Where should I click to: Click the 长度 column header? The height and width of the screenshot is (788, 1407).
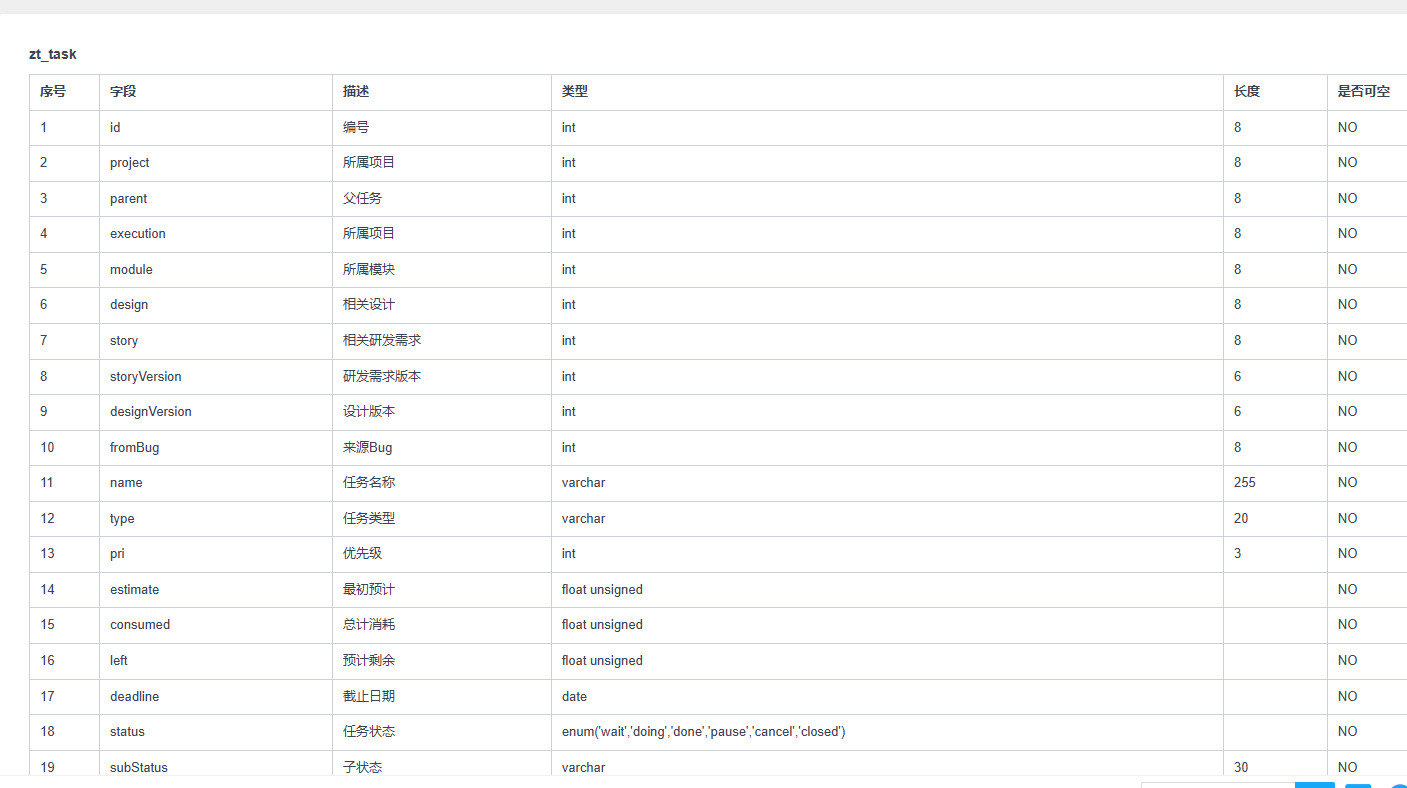point(1247,91)
